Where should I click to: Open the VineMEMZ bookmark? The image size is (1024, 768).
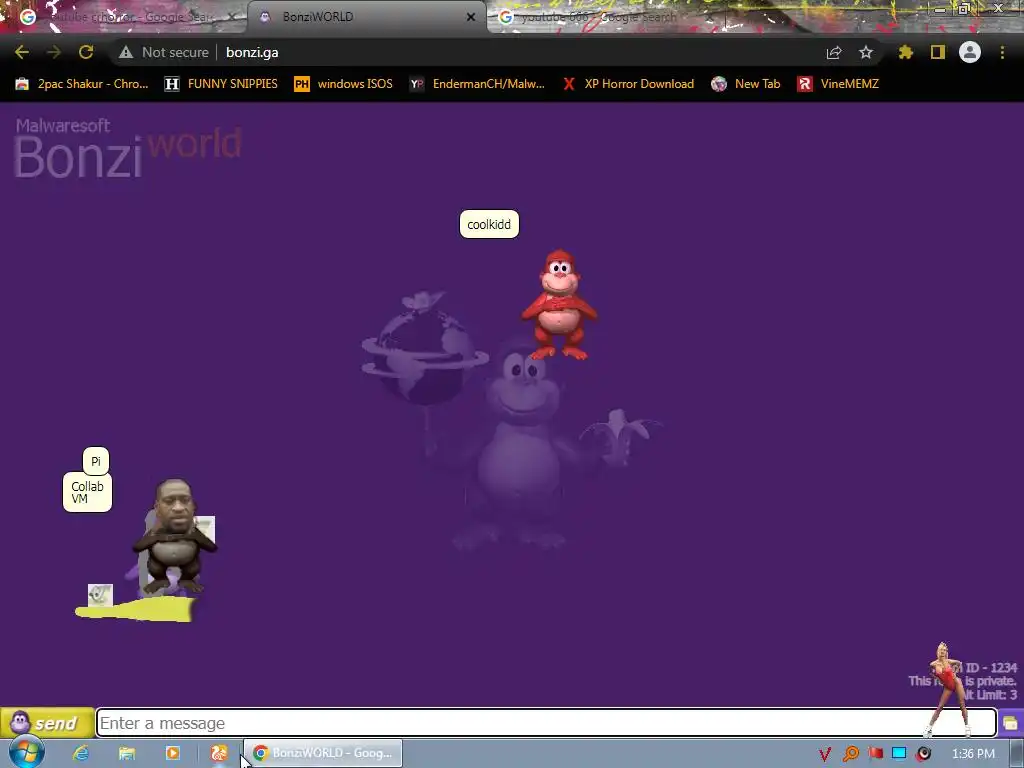(x=839, y=84)
